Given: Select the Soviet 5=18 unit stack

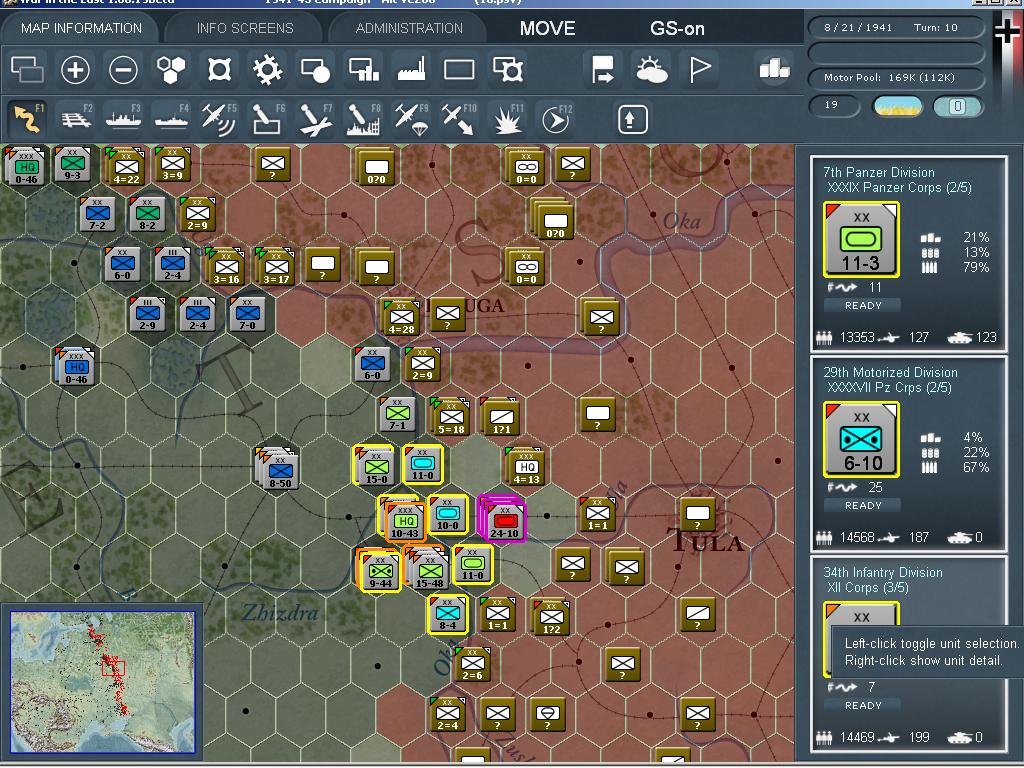Looking at the screenshot, I should click(x=451, y=416).
